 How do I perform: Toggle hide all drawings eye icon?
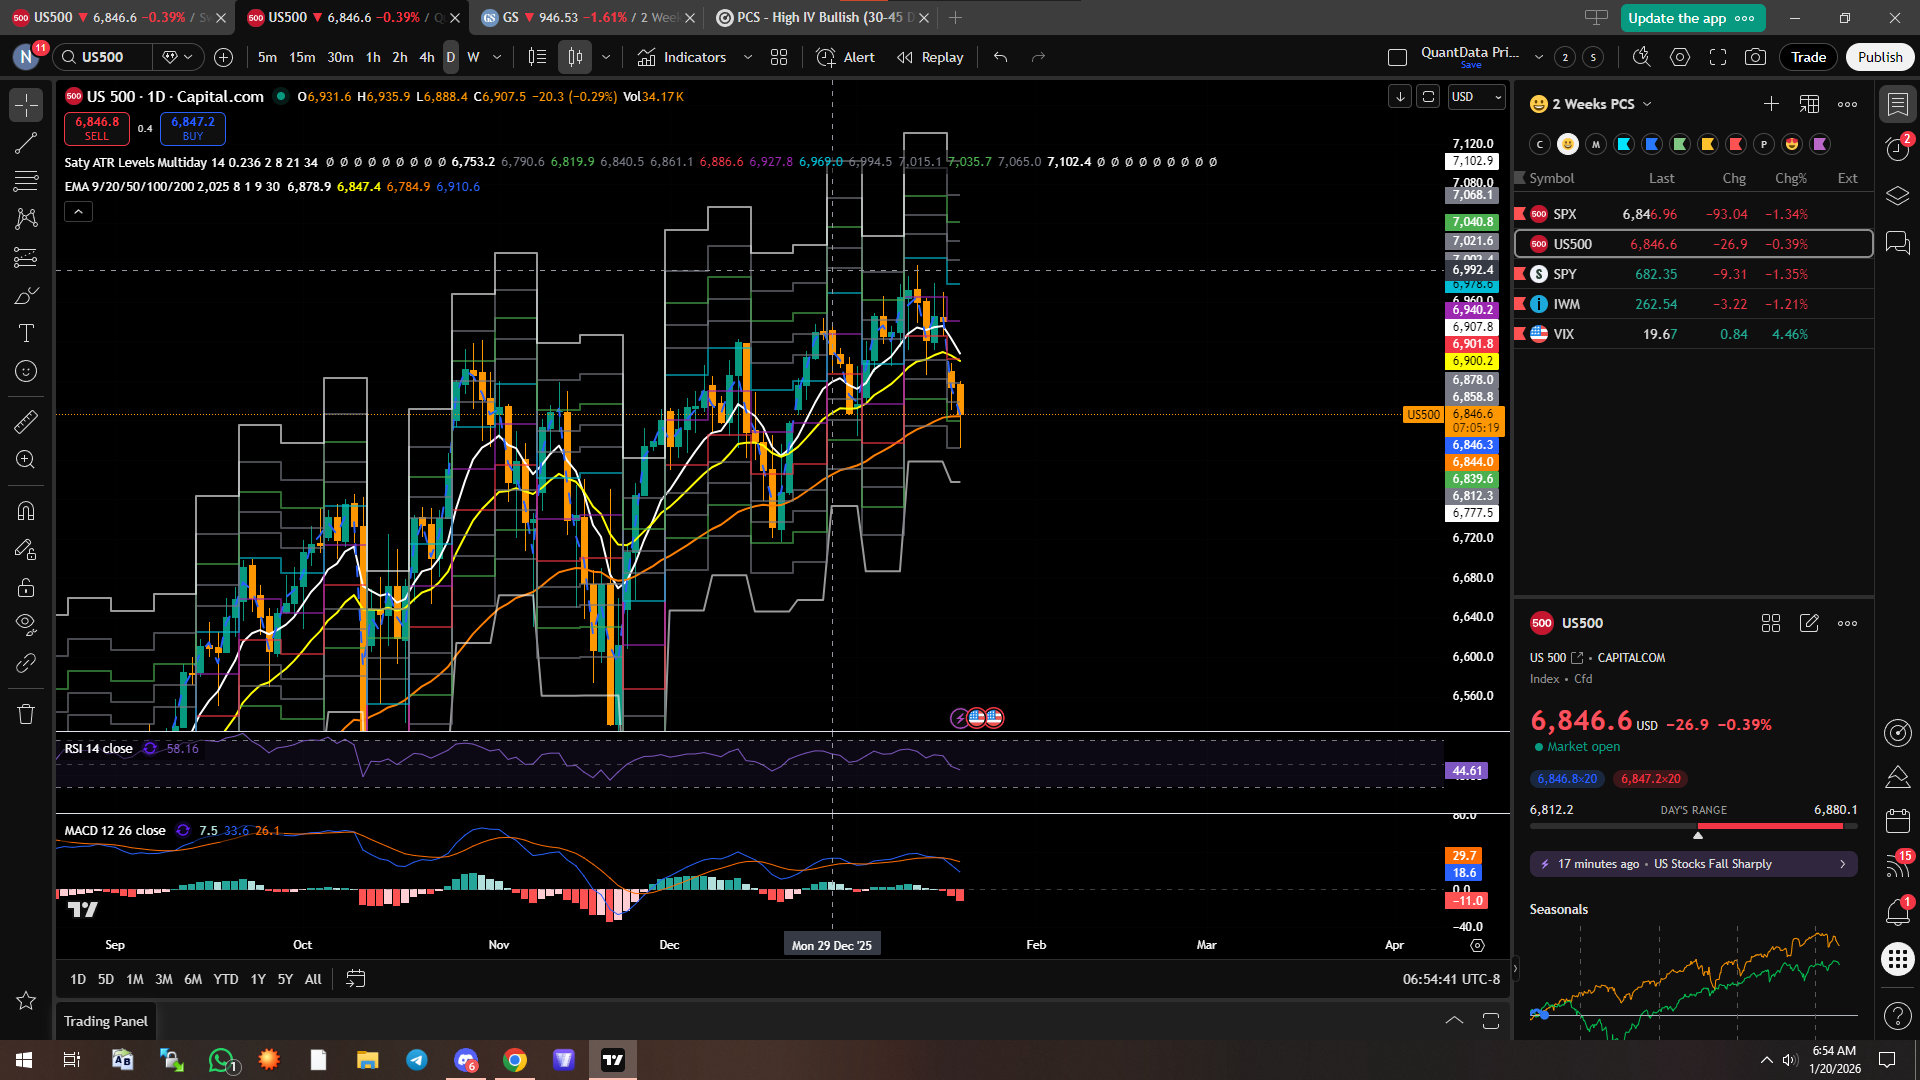26,625
